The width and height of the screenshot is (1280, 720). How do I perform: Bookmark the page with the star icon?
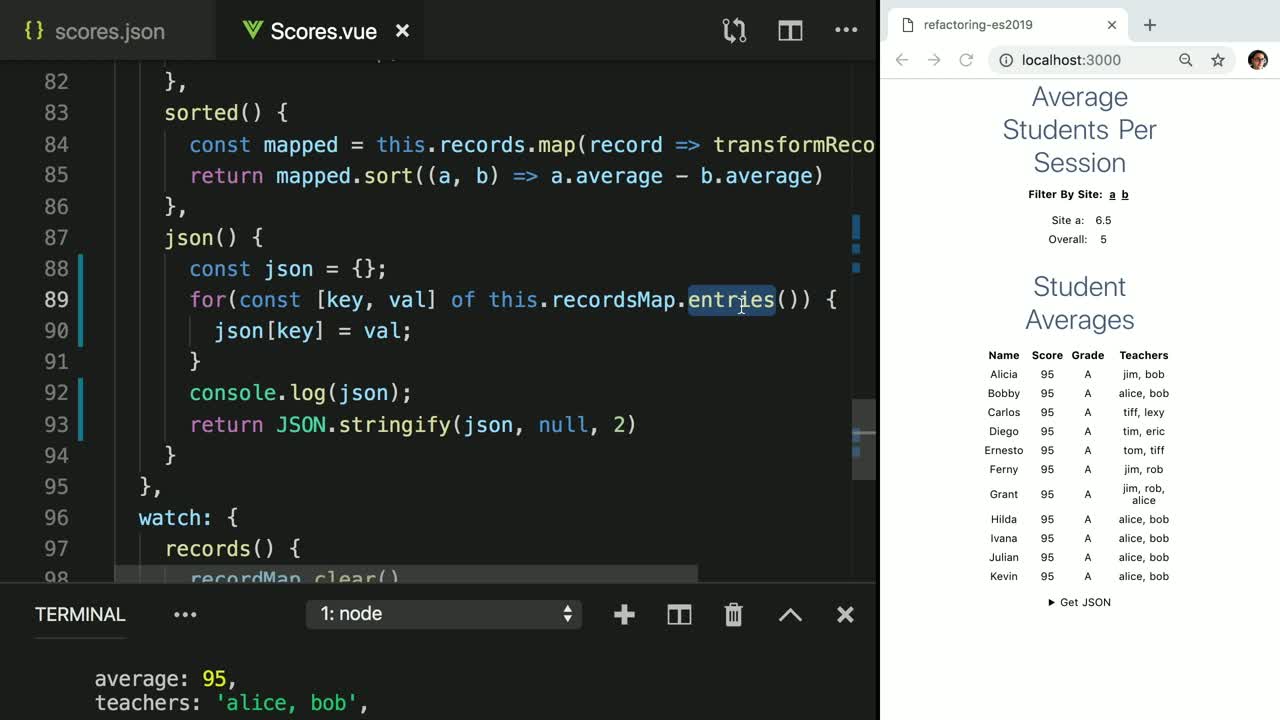tap(1218, 60)
